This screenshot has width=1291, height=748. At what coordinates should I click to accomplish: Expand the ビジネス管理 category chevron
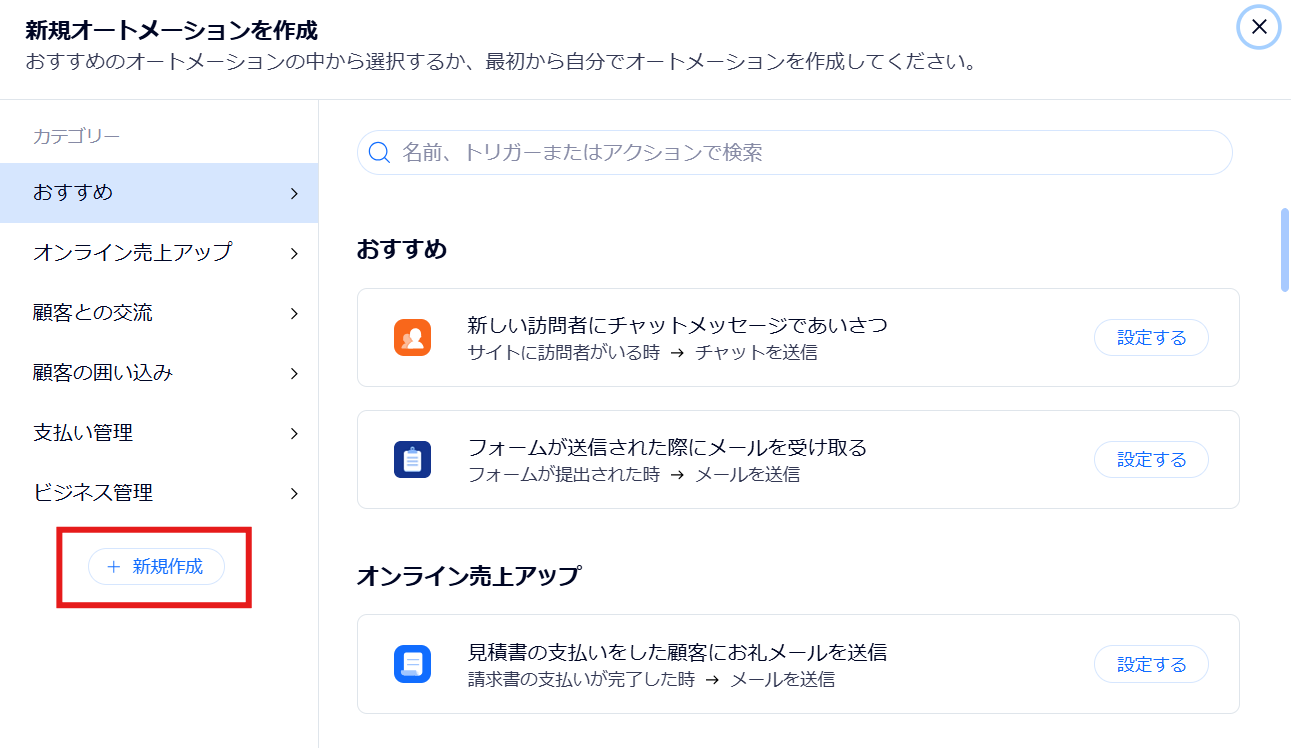[x=294, y=493]
